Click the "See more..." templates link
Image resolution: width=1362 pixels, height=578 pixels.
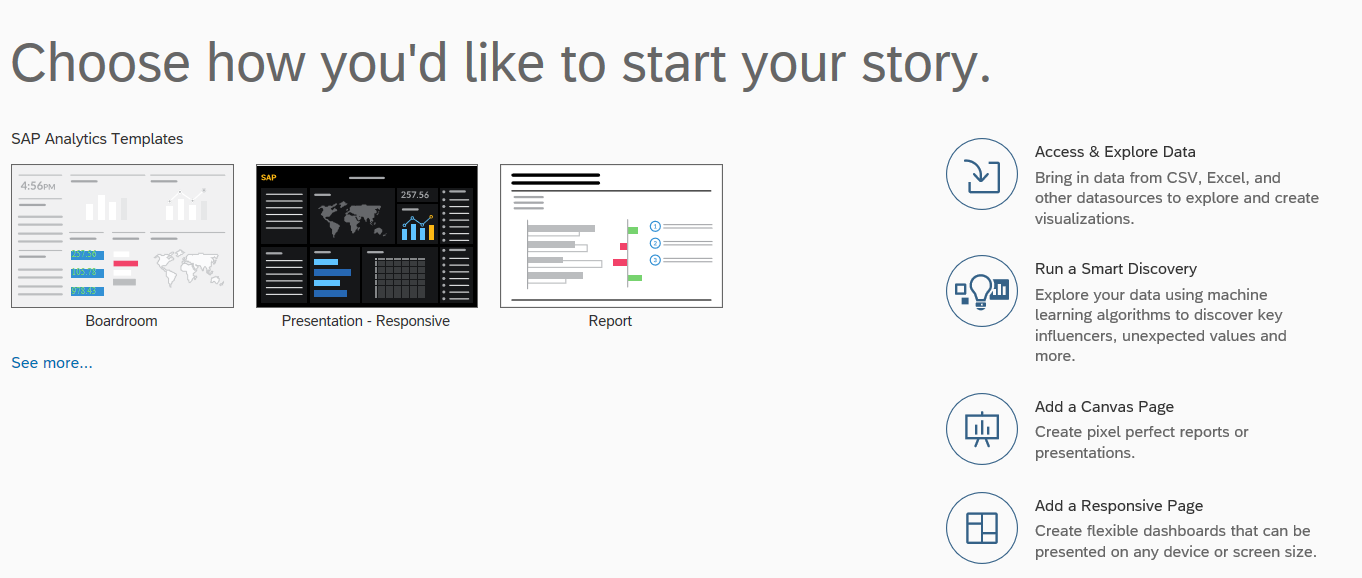pyautogui.click(x=52, y=363)
